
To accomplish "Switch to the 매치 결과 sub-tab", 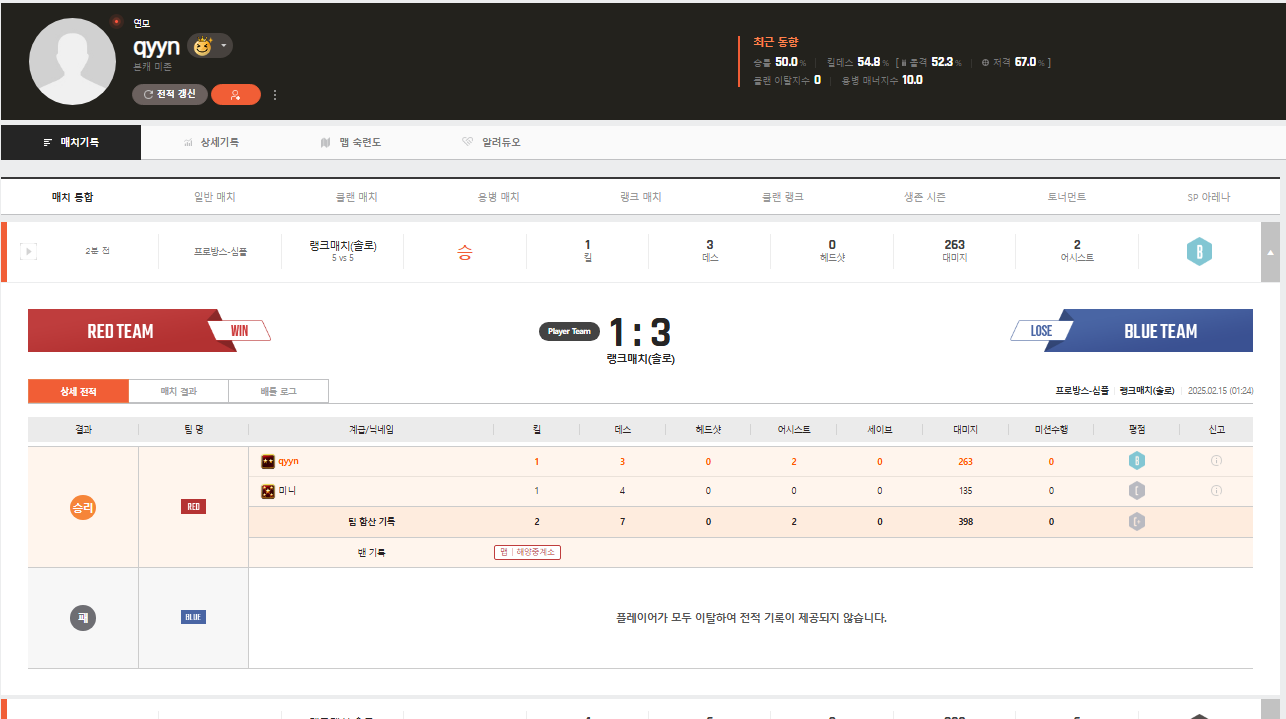I will tap(179, 391).
